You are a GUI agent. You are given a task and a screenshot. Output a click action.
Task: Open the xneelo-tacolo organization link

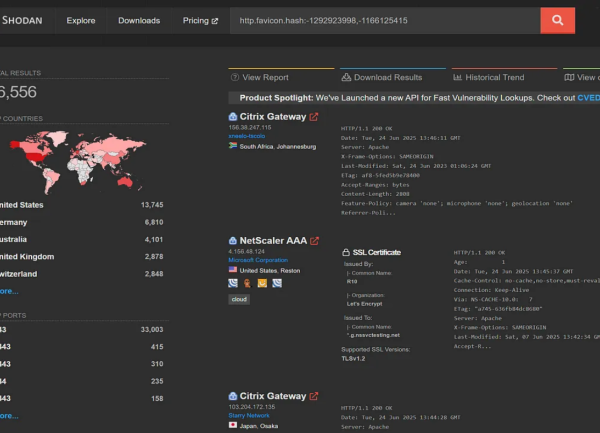click(x=246, y=136)
